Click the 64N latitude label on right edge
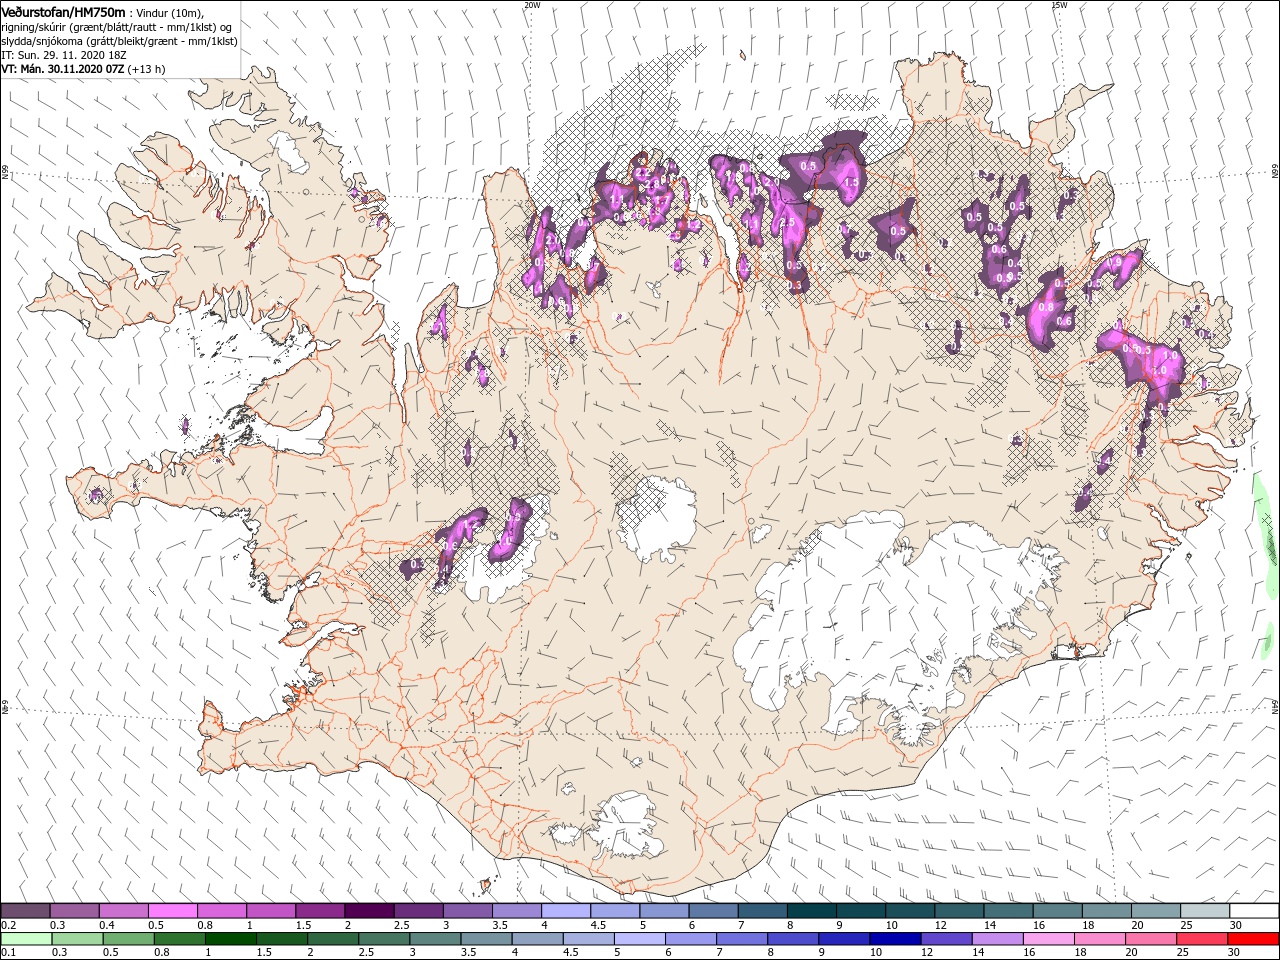The image size is (1280, 960). [1275, 705]
